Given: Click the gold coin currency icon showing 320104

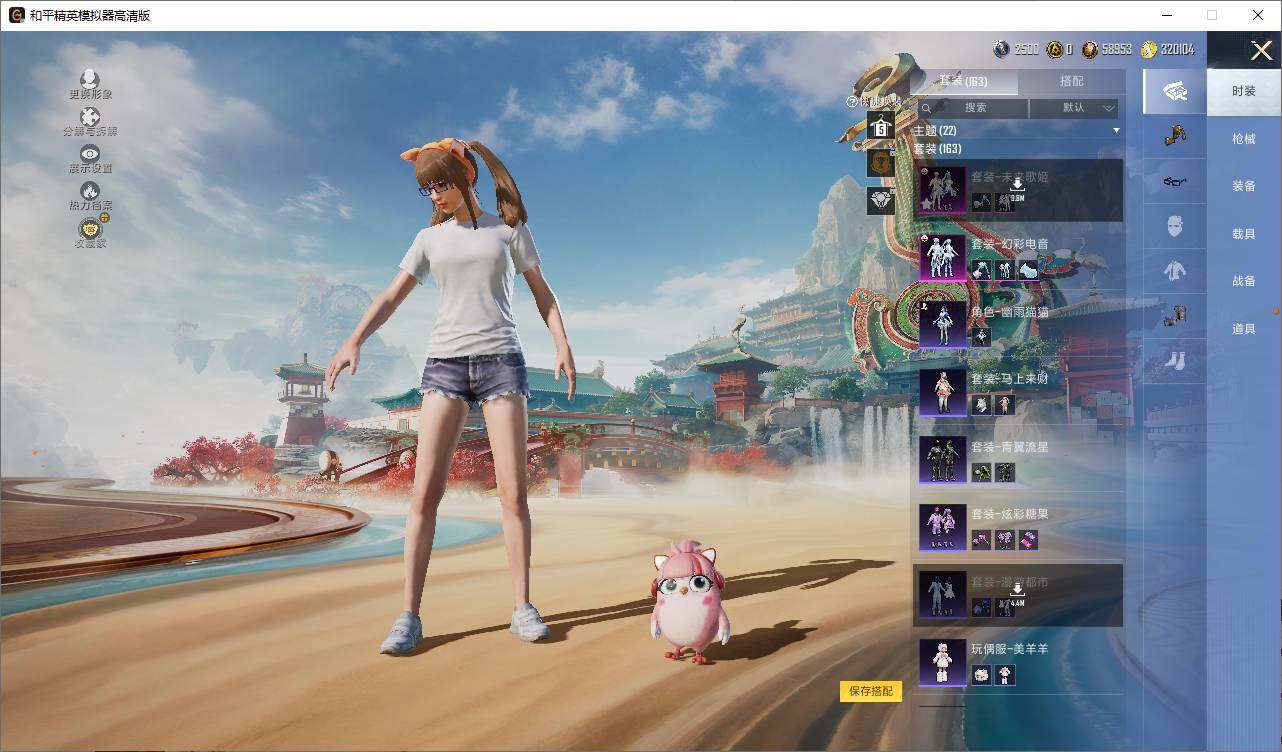Looking at the screenshot, I should coord(1148,49).
